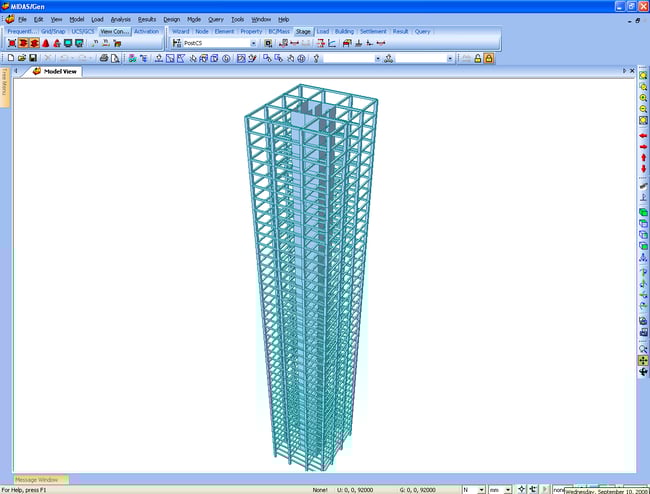Click the red up arrow view icon
Image resolution: width=650 pixels, height=494 pixels.
click(x=643, y=157)
